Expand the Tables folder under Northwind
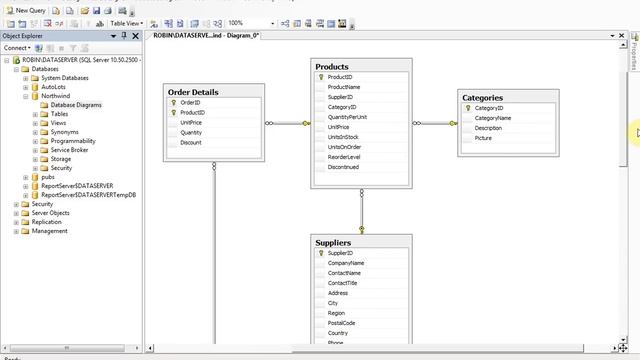This screenshot has width=640, height=360. point(35,114)
